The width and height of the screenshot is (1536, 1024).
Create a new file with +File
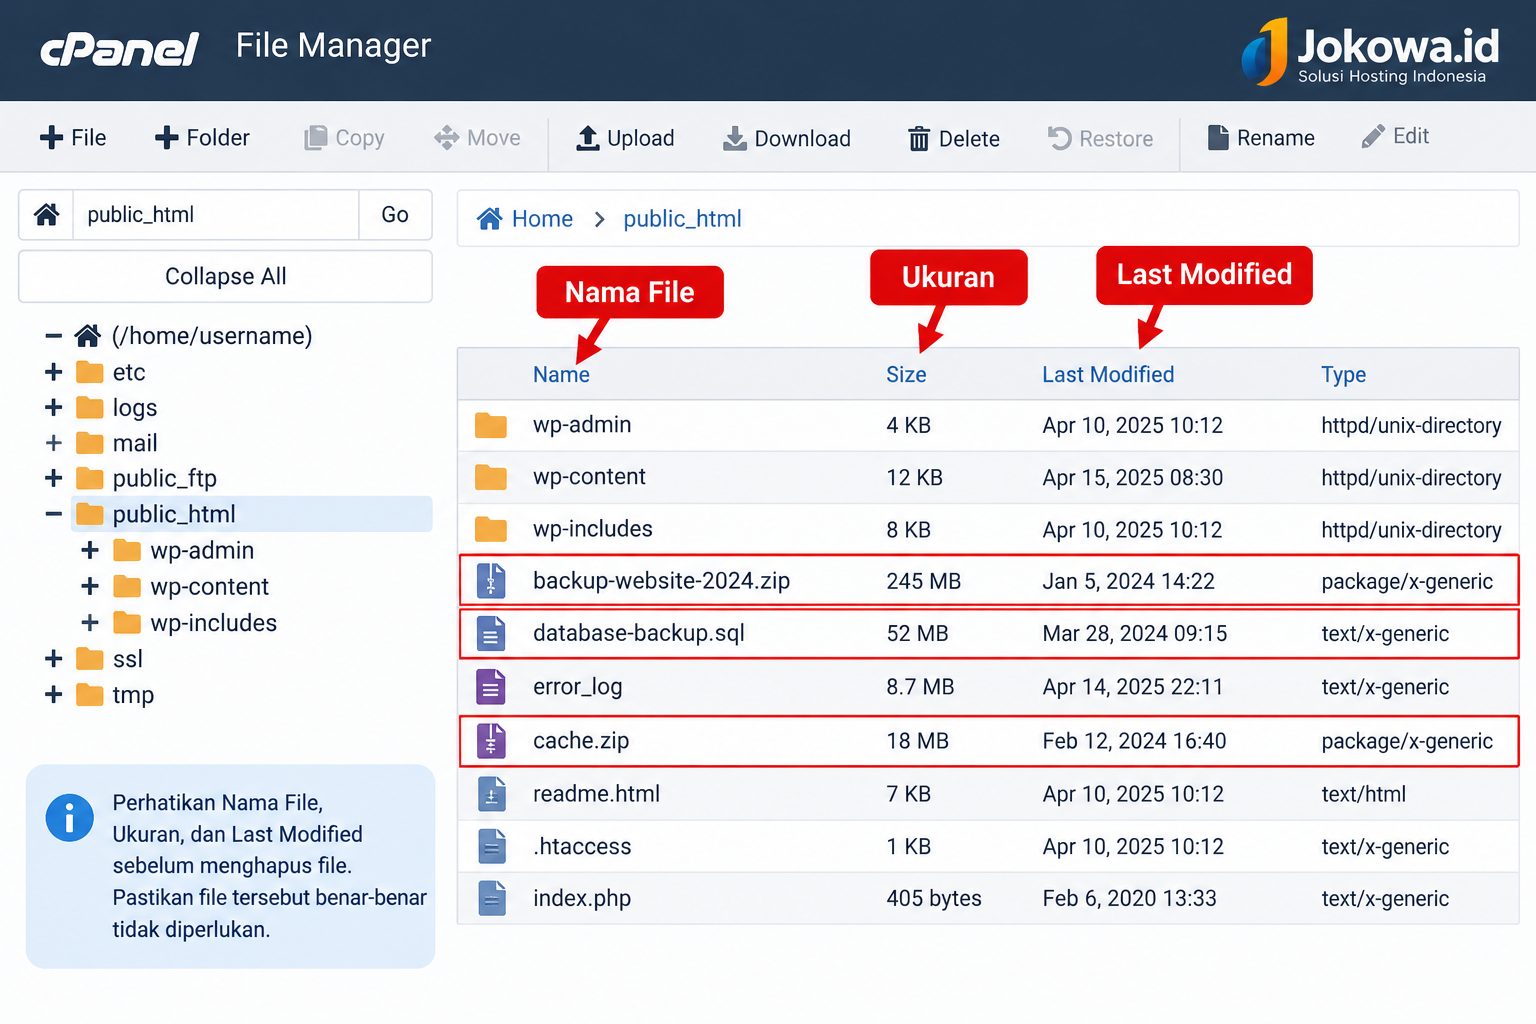(72, 138)
